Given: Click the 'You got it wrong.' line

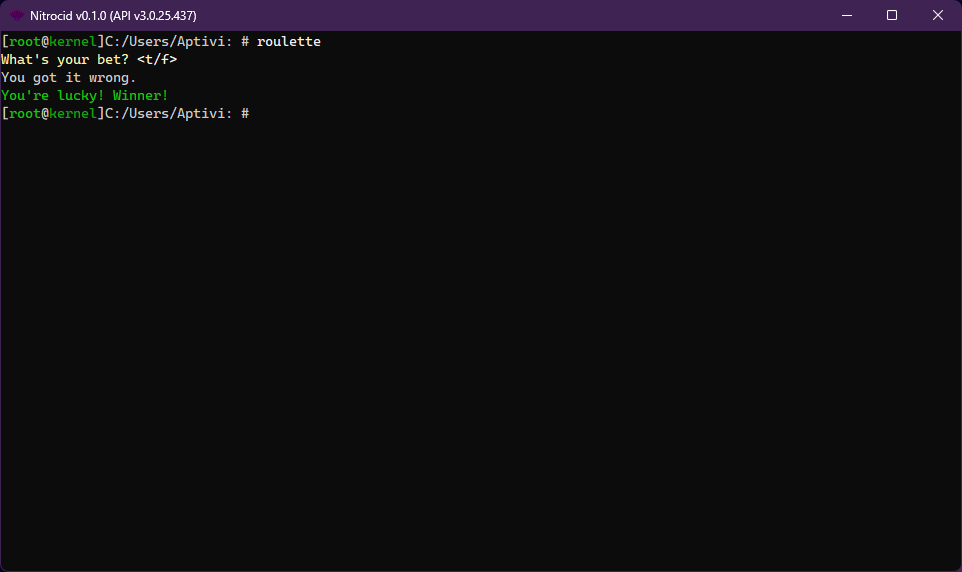Looking at the screenshot, I should (x=69, y=78).
